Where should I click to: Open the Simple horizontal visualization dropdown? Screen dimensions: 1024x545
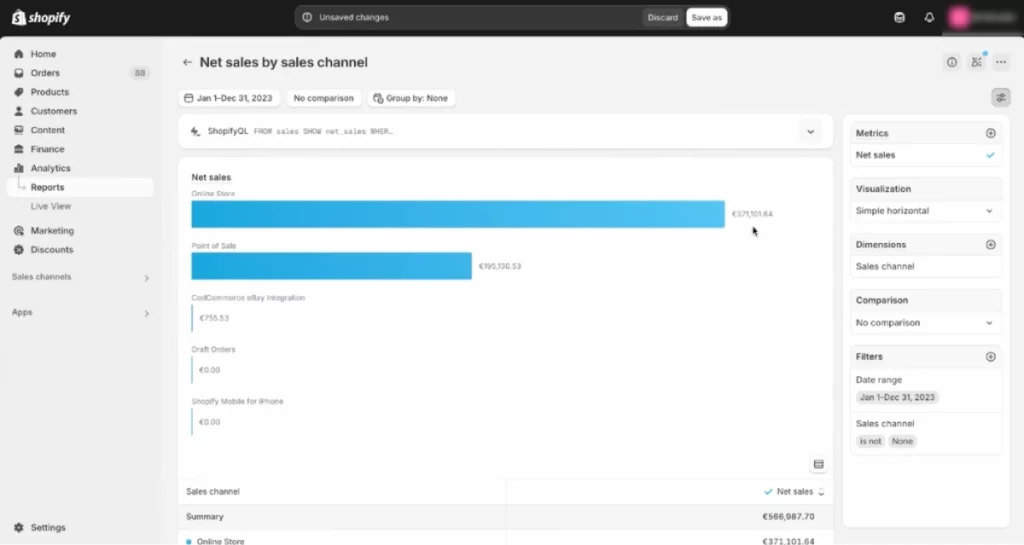pos(925,211)
